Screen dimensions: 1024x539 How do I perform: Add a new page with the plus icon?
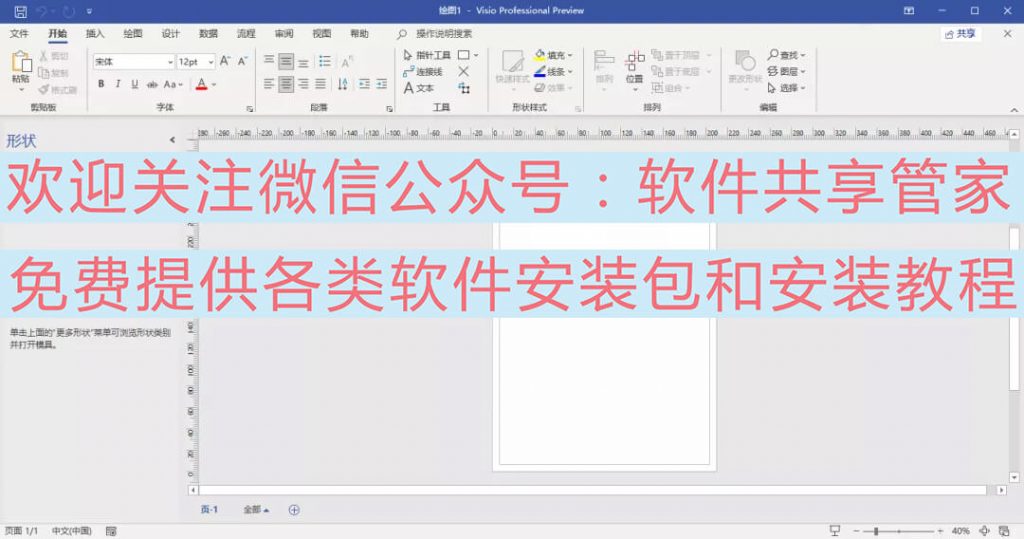(294, 510)
